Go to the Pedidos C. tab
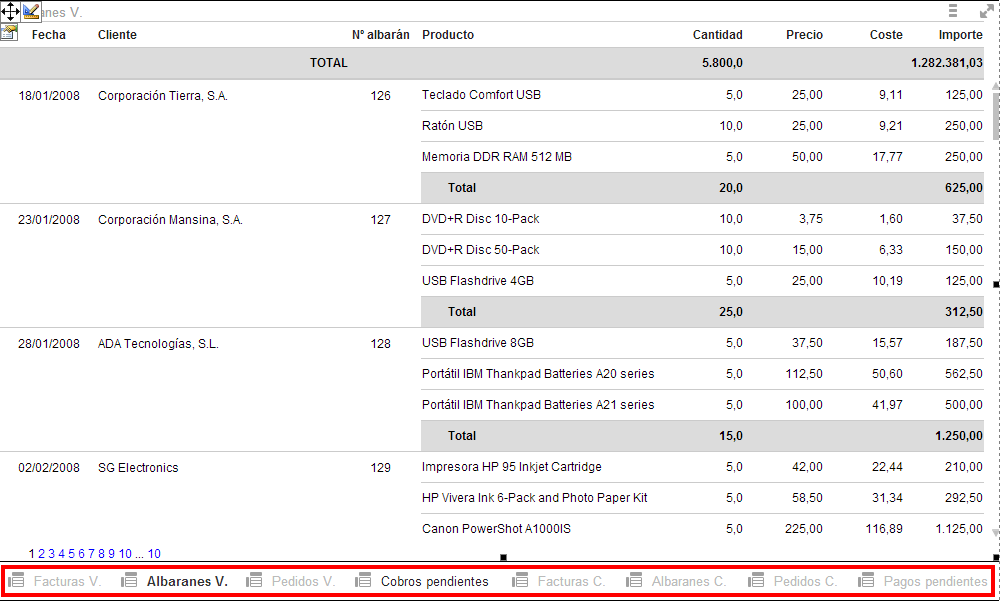 [x=805, y=581]
